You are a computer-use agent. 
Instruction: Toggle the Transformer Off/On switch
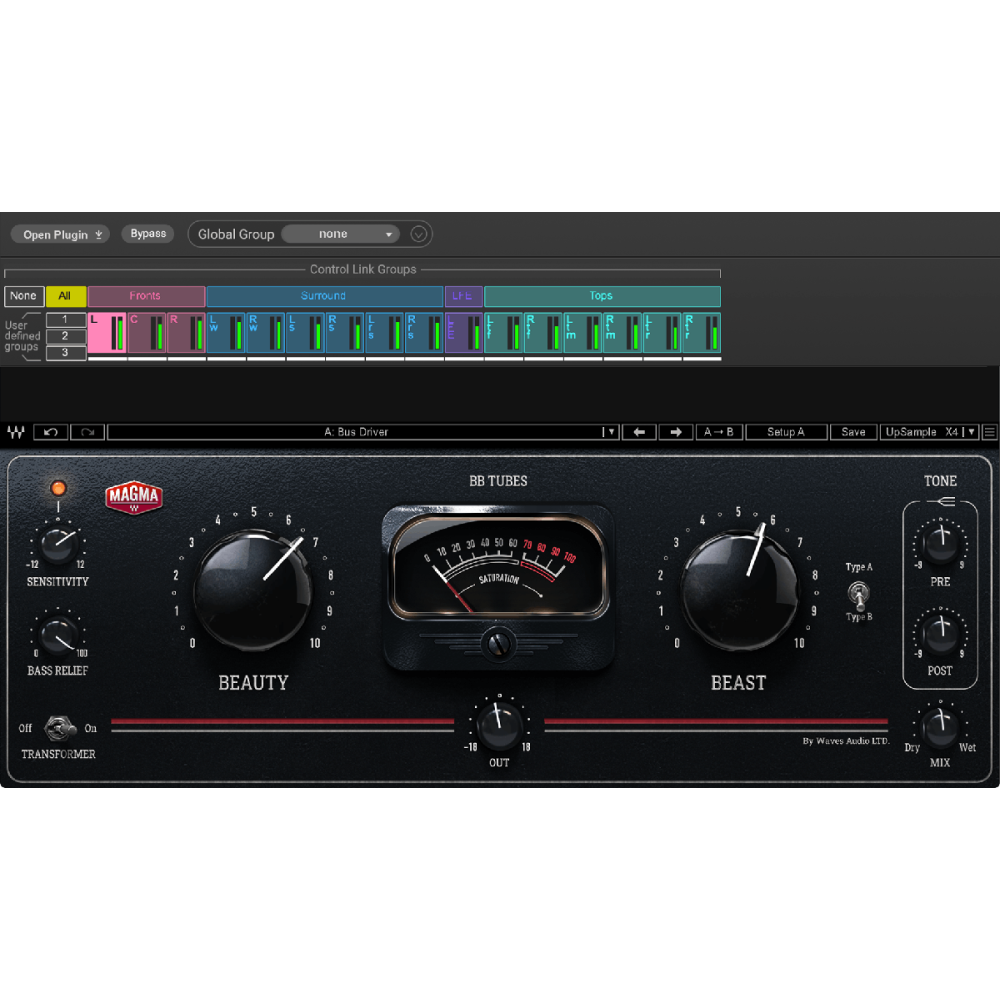pyautogui.click(x=59, y=728)
